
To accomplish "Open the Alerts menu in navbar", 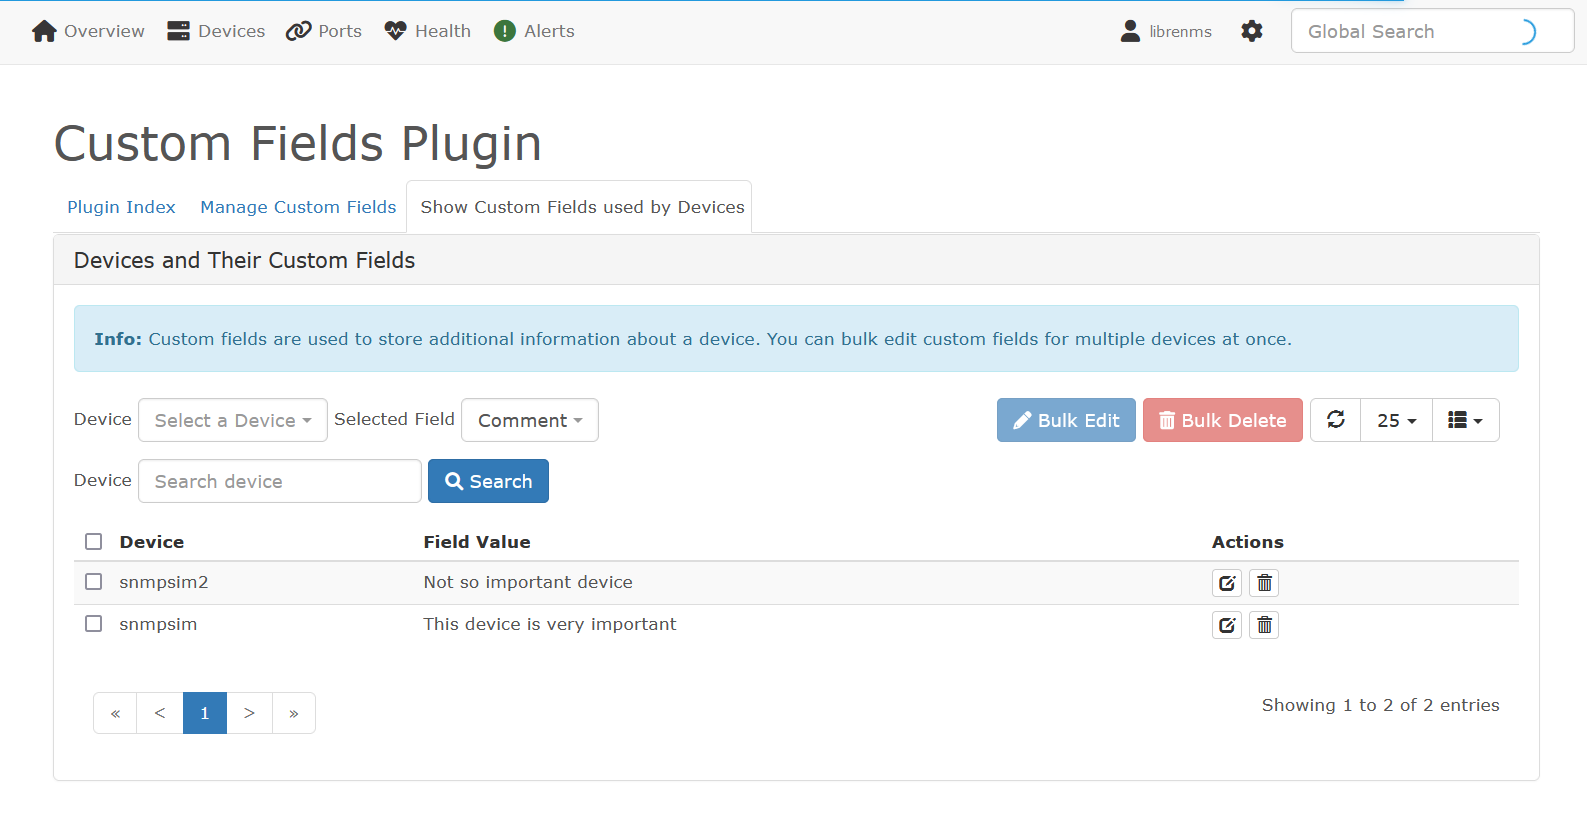I will coord(534,31).
